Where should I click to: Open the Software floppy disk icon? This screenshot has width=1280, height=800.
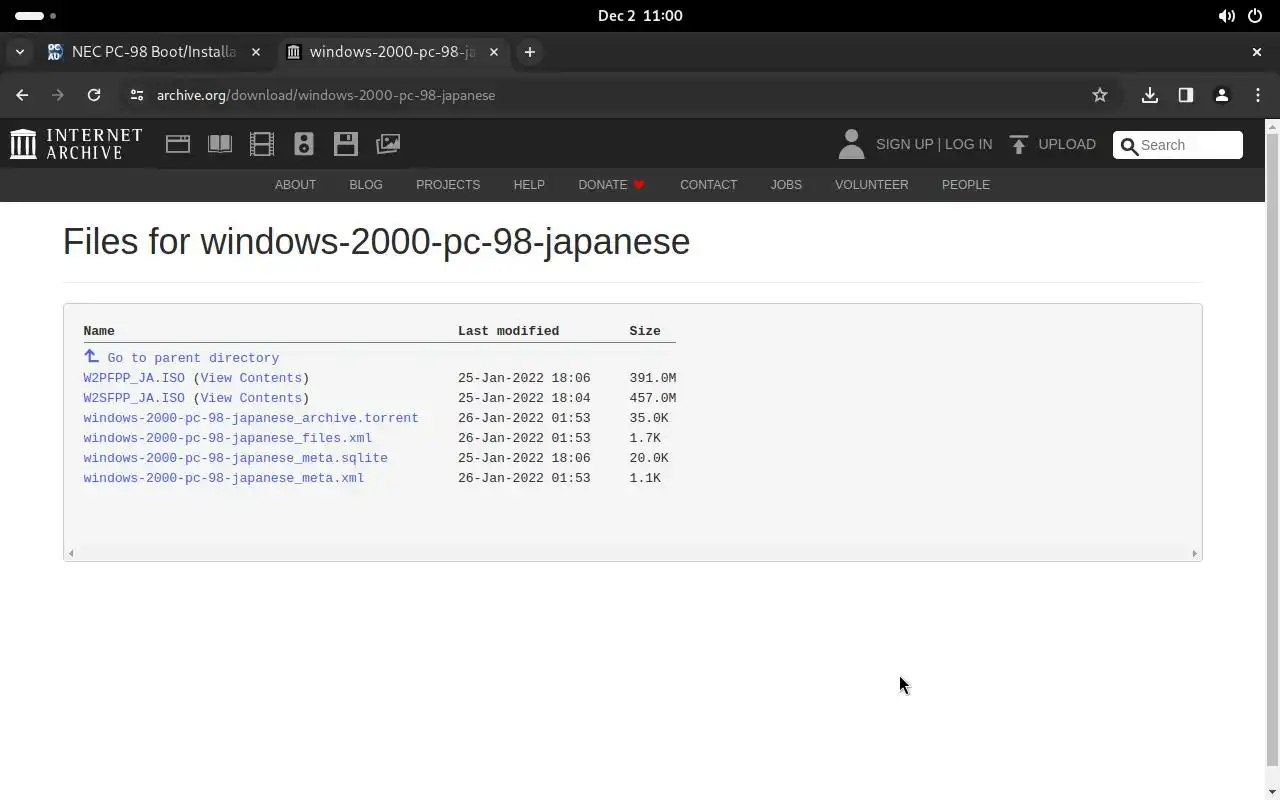click(346, 144)
